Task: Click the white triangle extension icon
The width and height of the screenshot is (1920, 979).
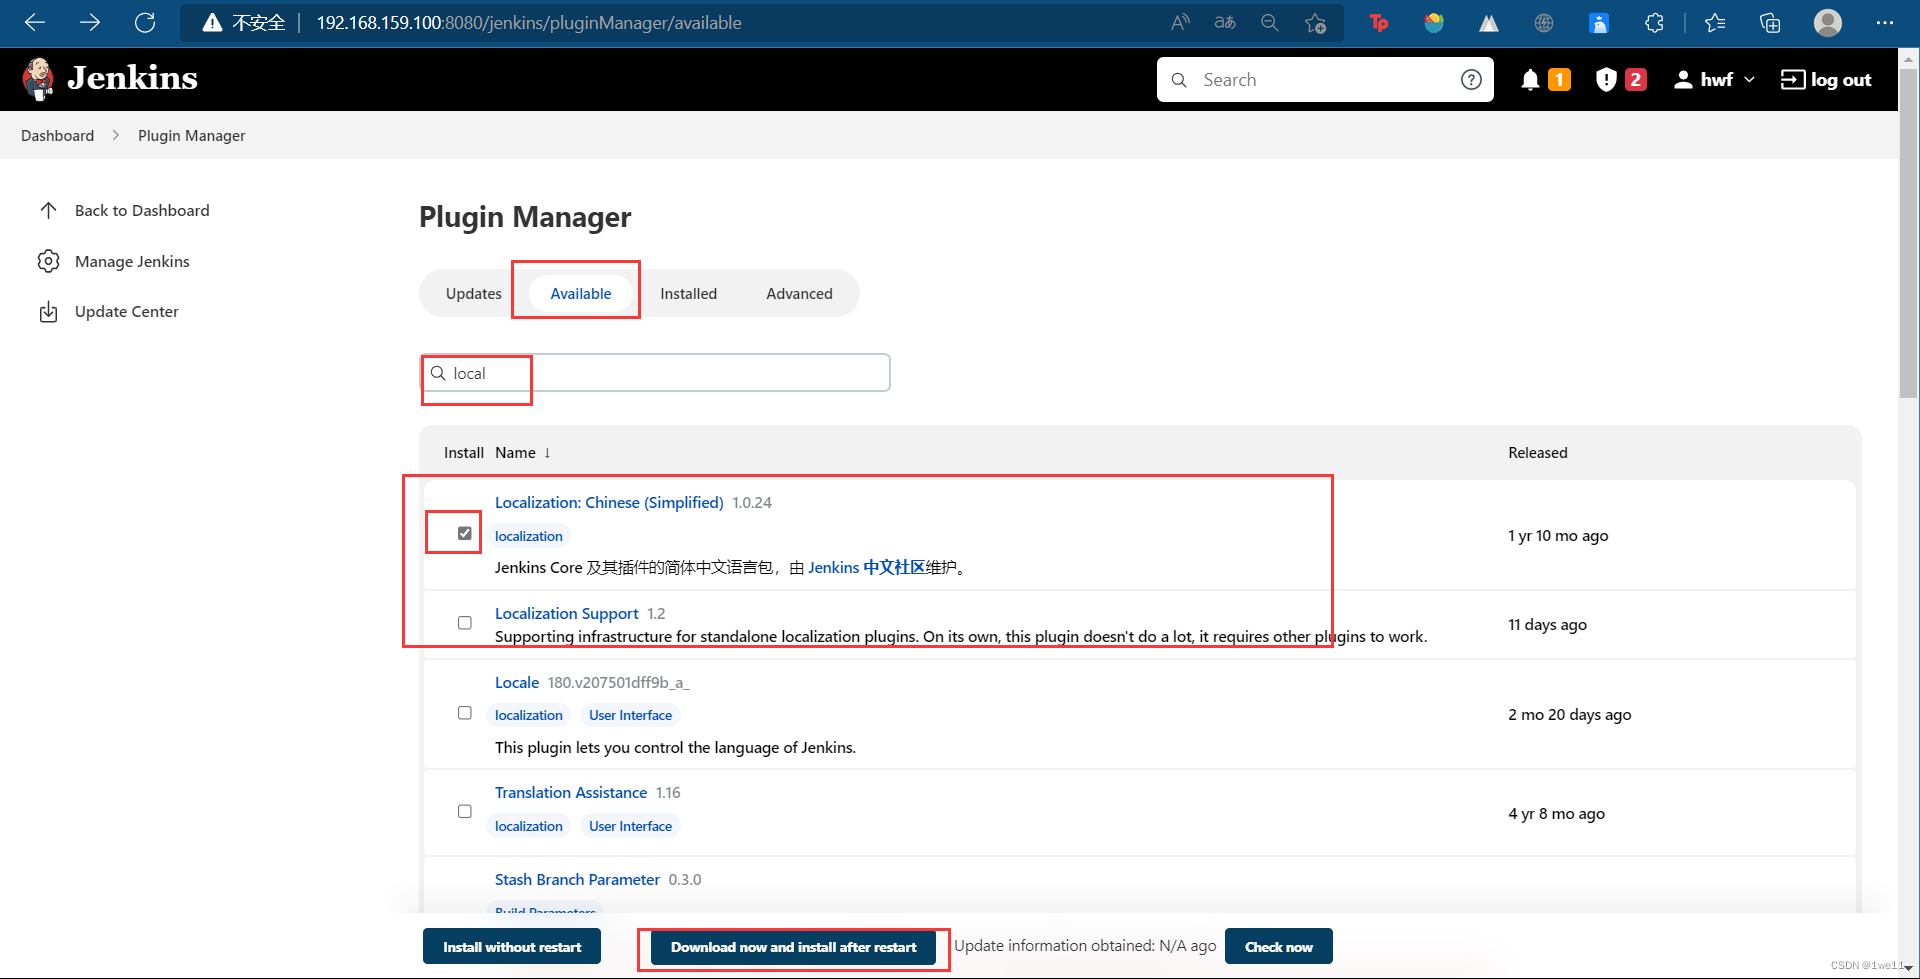Action: click(x=1489, y=22)
